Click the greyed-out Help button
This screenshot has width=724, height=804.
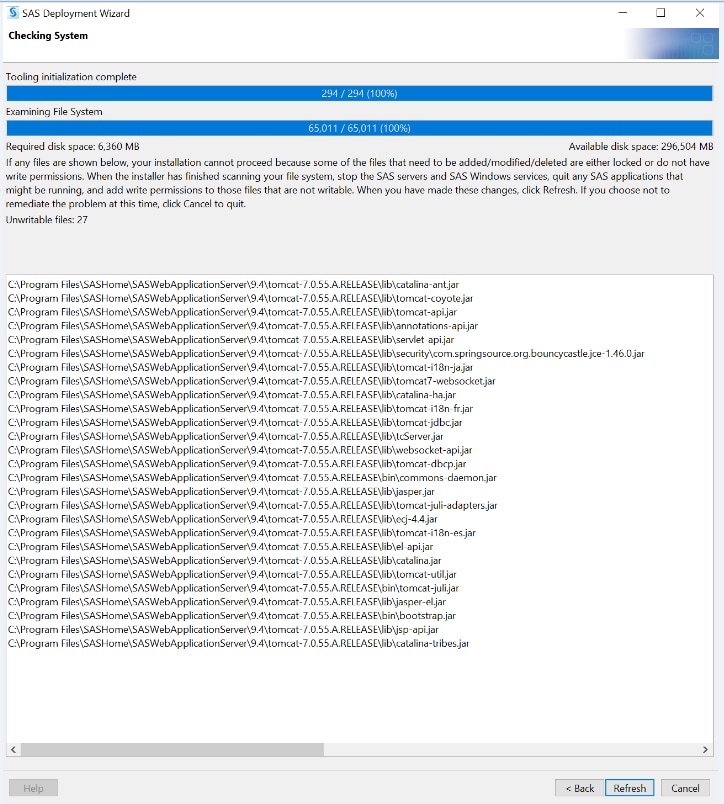[x=33, y=788]
